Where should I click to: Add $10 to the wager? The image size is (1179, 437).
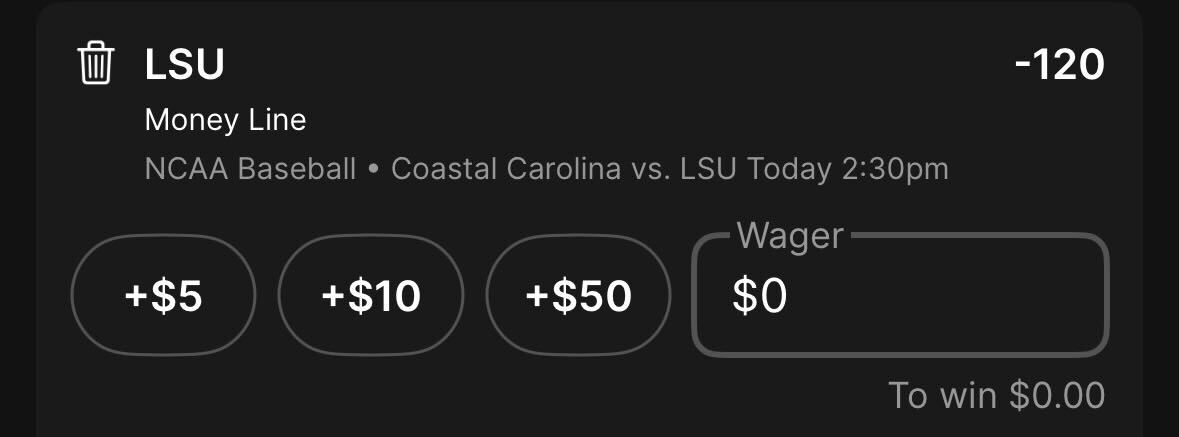[371, 296]
